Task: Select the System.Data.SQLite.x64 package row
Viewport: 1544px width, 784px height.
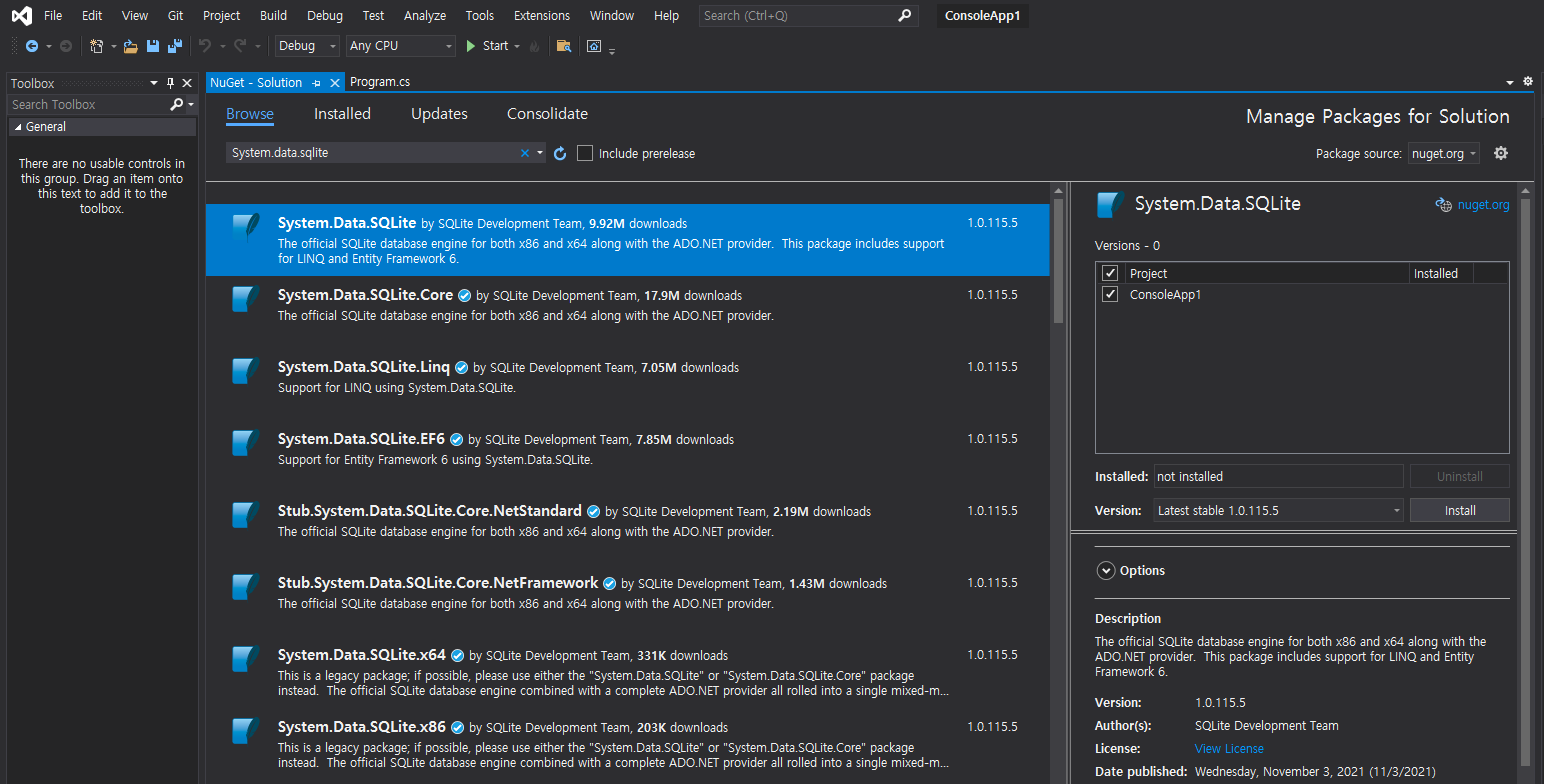Action: pyautogui.click(x=628, y=672)
